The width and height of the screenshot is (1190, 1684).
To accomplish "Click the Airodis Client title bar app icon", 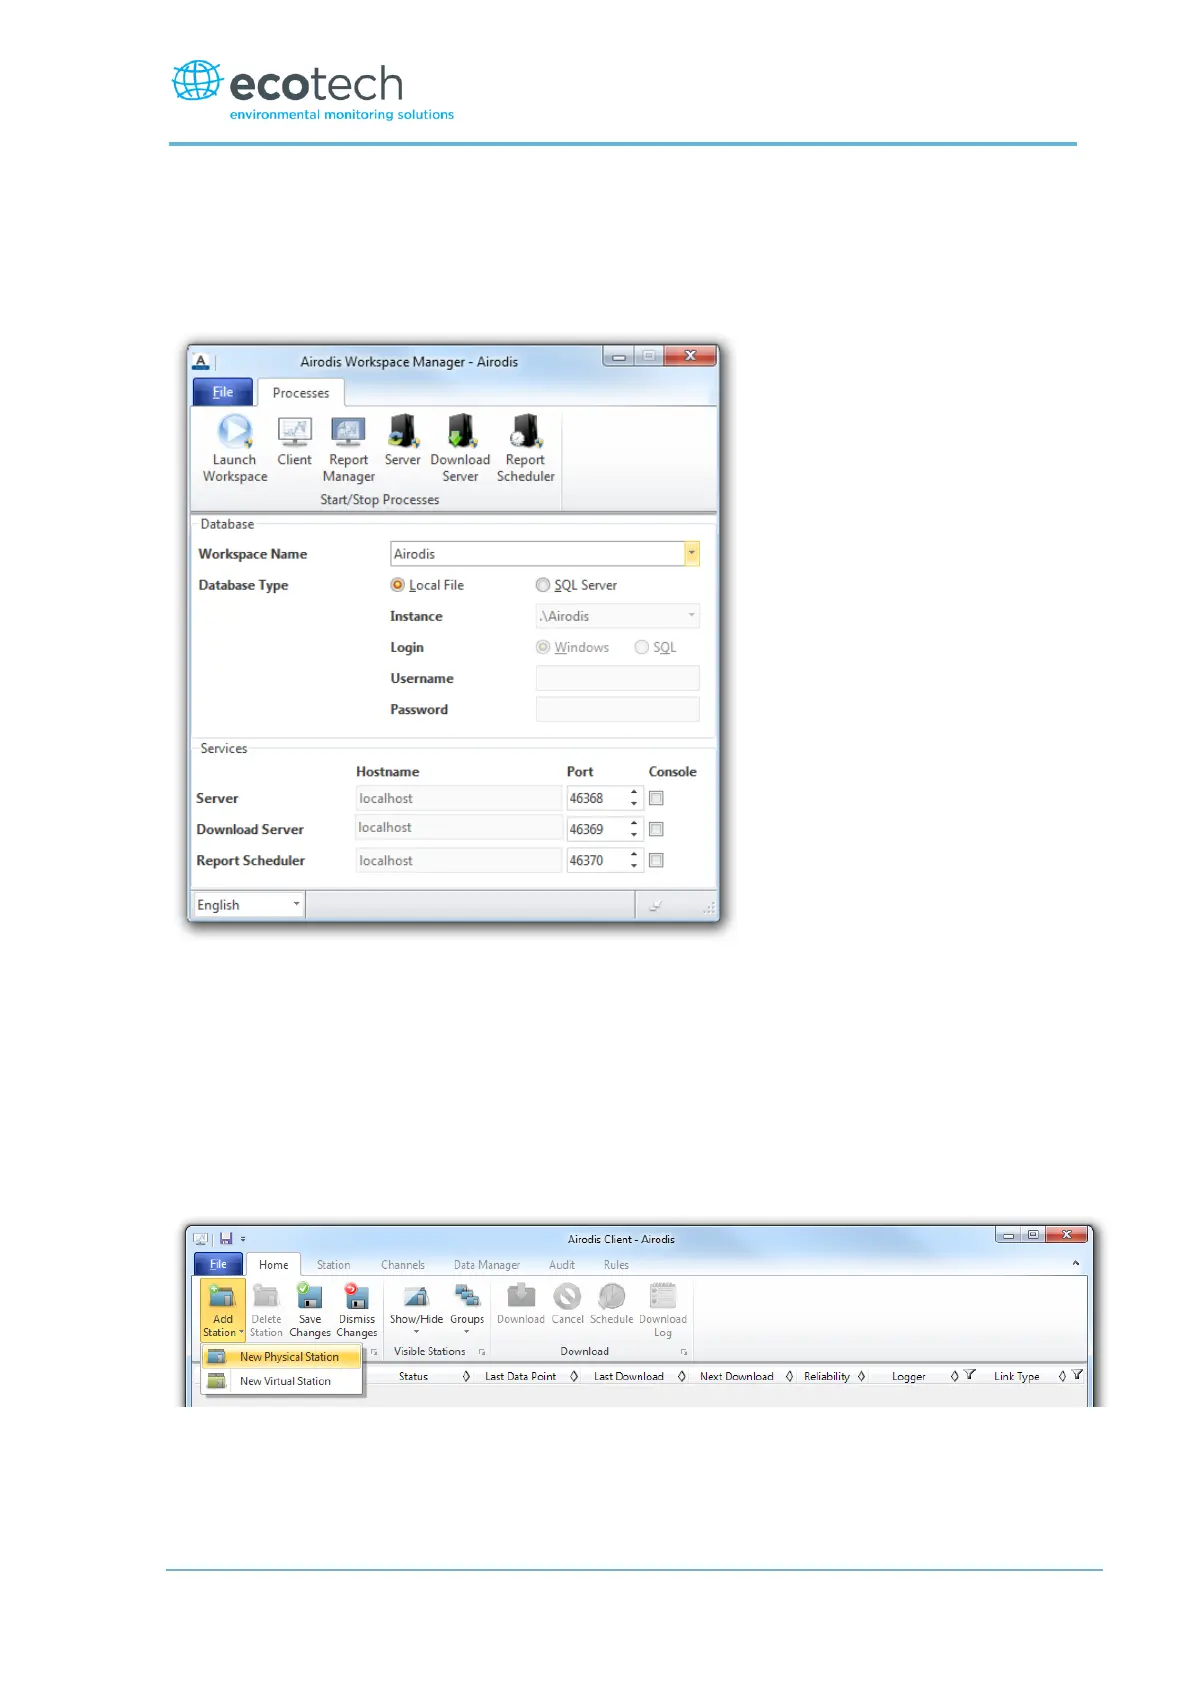I will (x=200, y=1238).
